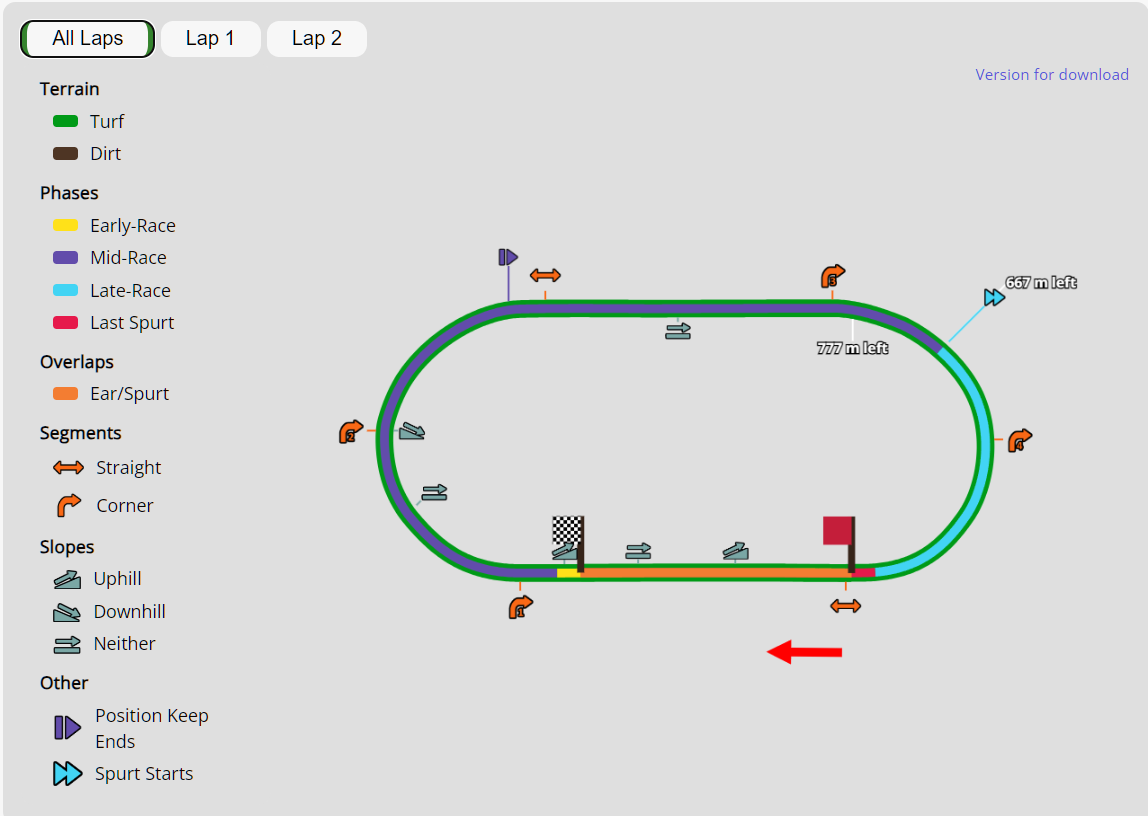
Task: Open the Version for download link
Action: (1051, 75)
